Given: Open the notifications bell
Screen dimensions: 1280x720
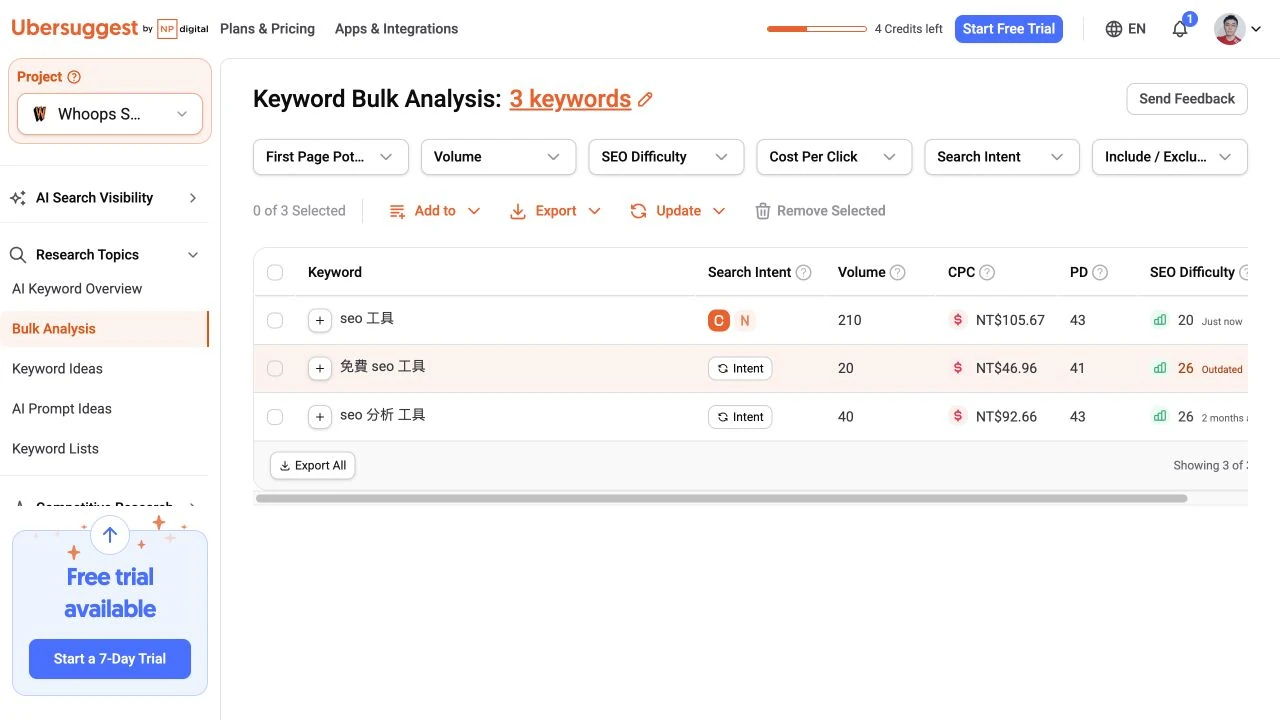Looking at the screenshot, I should (1180, 29).
